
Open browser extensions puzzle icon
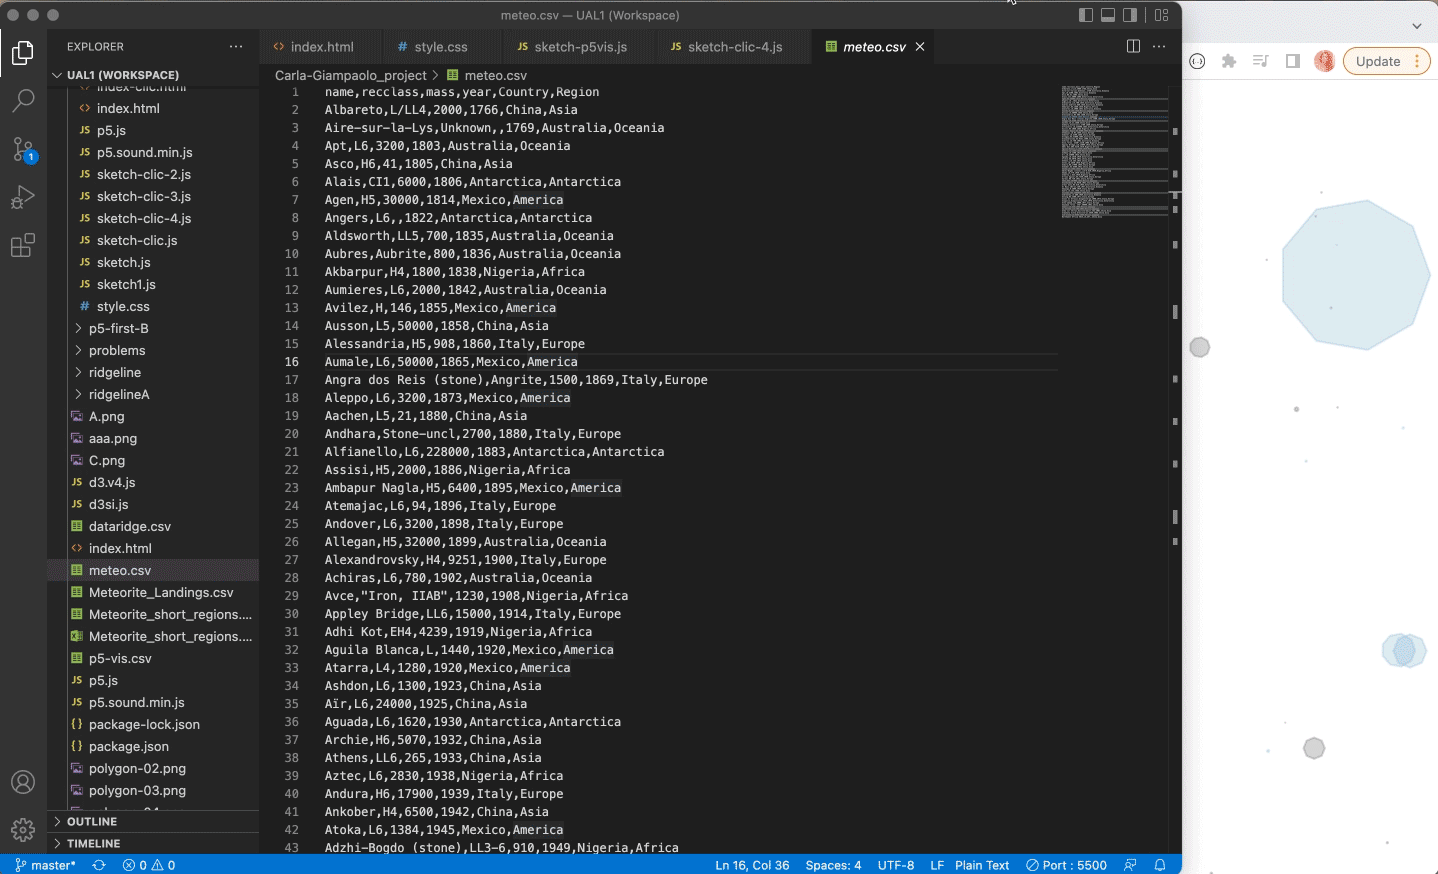[1229, 61]
